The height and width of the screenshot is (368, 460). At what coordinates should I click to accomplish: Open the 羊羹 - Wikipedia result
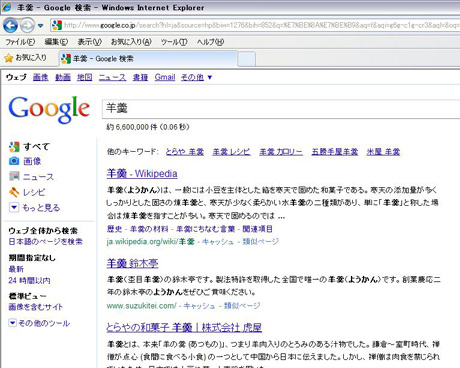142,174
